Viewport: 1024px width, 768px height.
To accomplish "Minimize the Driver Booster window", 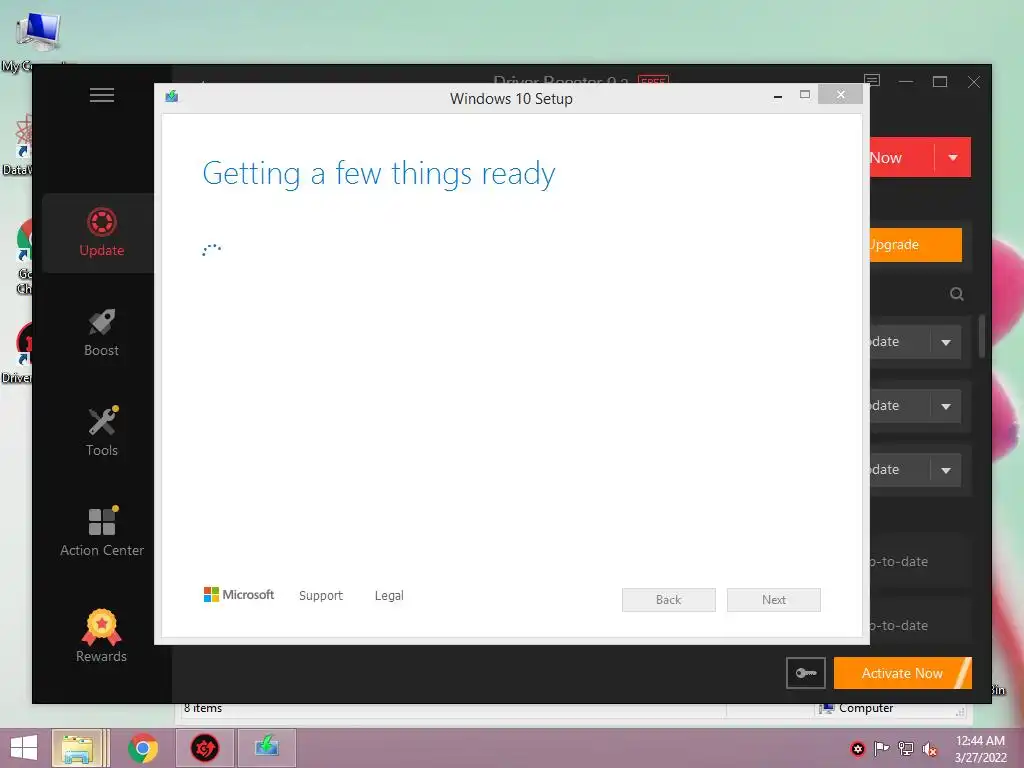I will (x=906, y=82).
